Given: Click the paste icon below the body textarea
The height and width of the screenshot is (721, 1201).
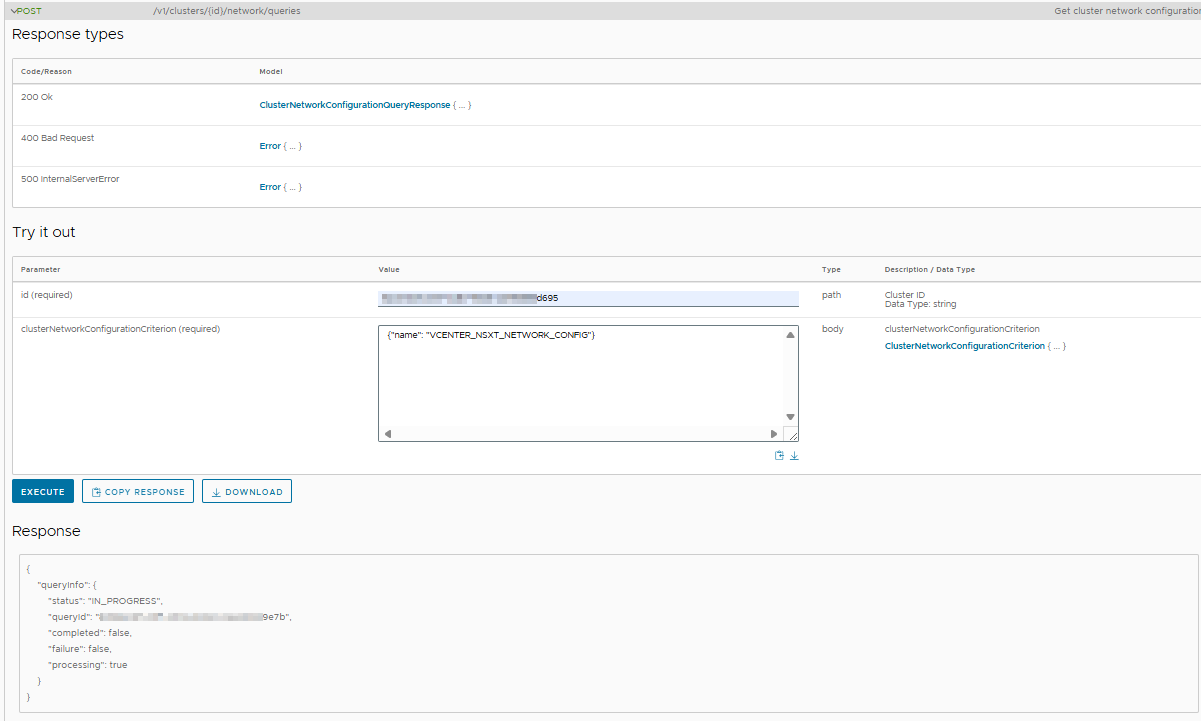Looking at the screenshot, I should coord(779,455).
